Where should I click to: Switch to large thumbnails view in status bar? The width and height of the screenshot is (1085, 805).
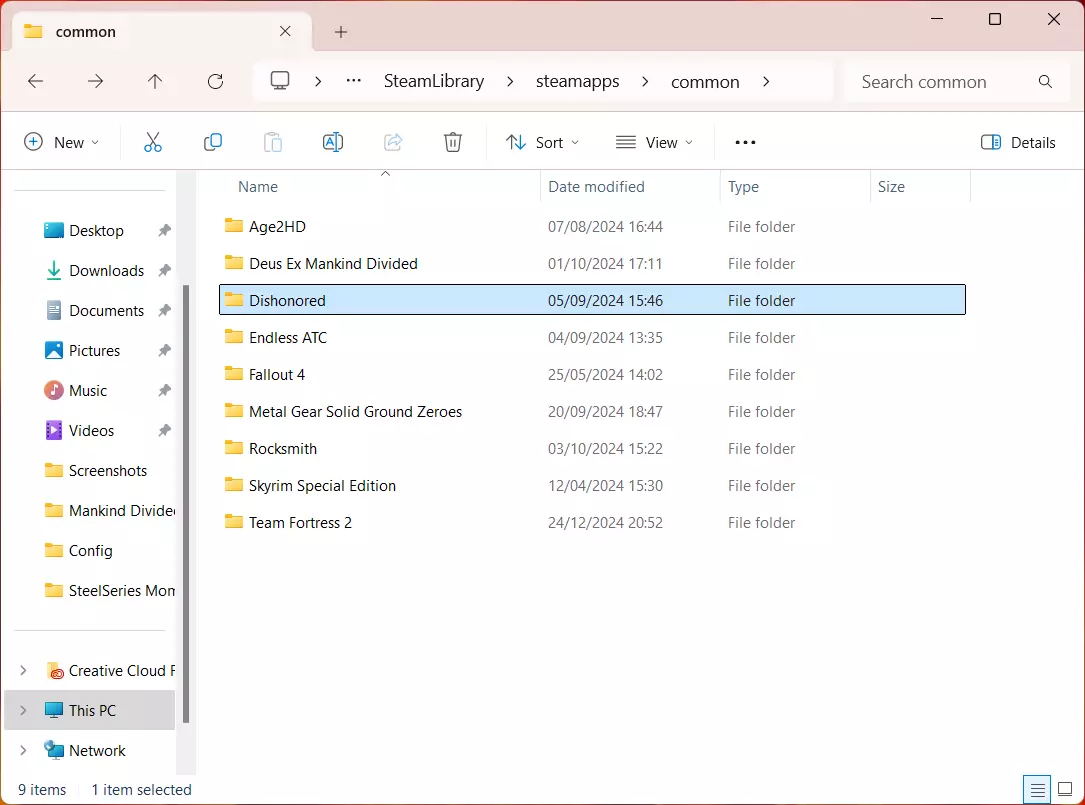[x=1065, y=789]
